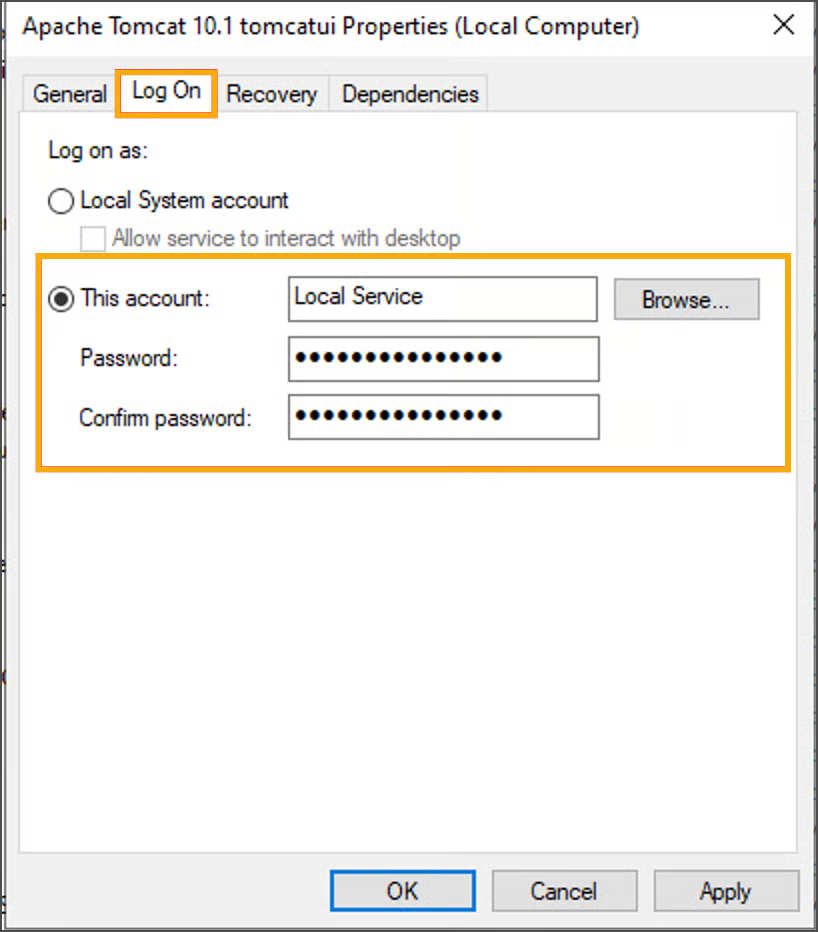Focus the Password input field
The width and height of the screenshot is (818, 932).
(443, 359)
